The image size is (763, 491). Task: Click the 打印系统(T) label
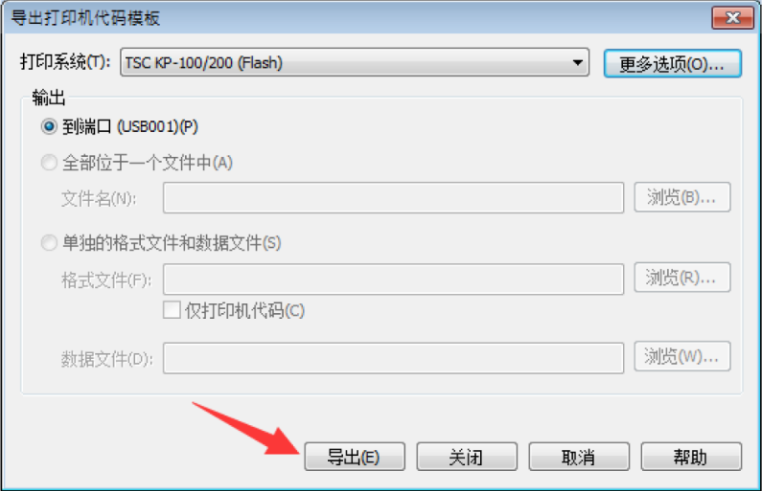point(66,62)
